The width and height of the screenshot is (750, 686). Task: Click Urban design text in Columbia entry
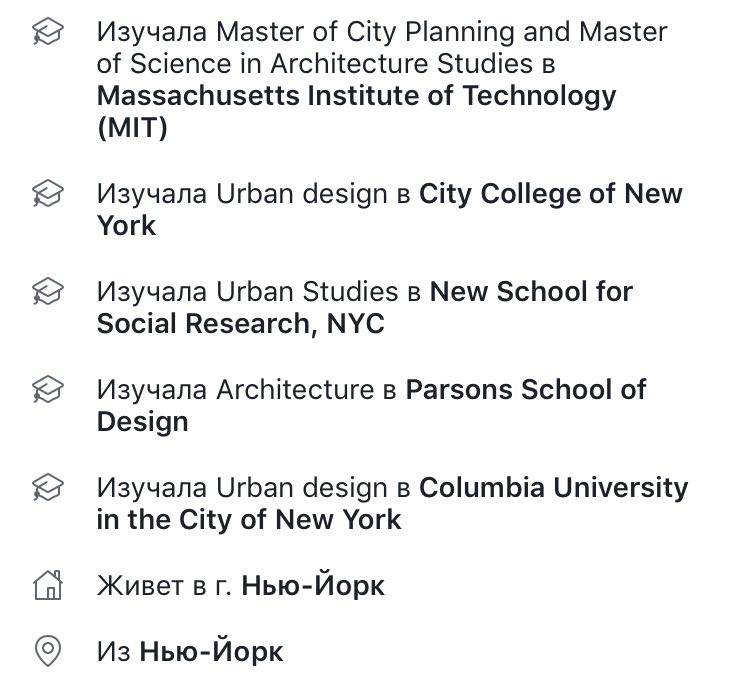(x=302, y=487)
